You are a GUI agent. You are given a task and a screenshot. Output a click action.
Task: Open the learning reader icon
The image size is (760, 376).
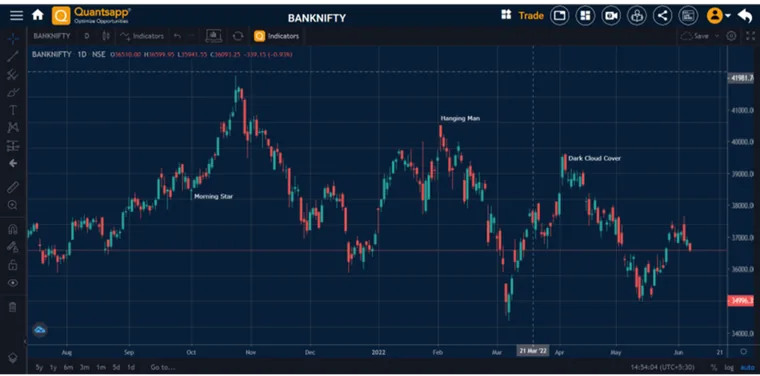click(x=637, y=16)
